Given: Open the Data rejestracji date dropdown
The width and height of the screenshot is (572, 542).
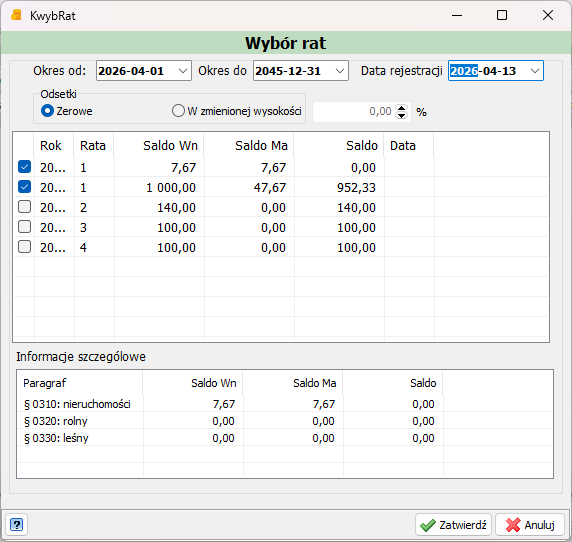Looking at the screenshot, I should coord(535,71).
